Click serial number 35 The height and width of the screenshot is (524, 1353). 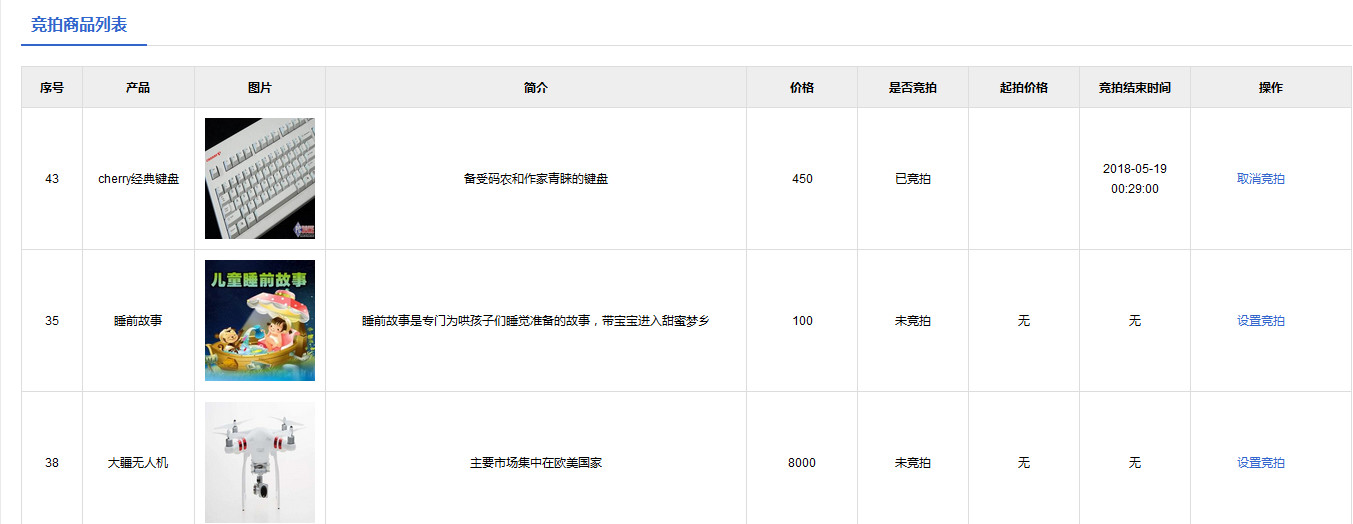click(x=52, y=321)
